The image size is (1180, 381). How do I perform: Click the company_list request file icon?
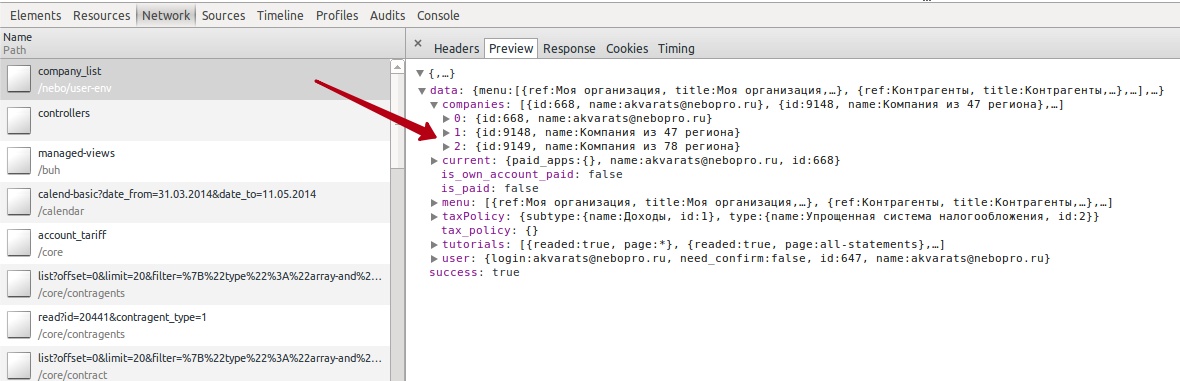(19, 79)
